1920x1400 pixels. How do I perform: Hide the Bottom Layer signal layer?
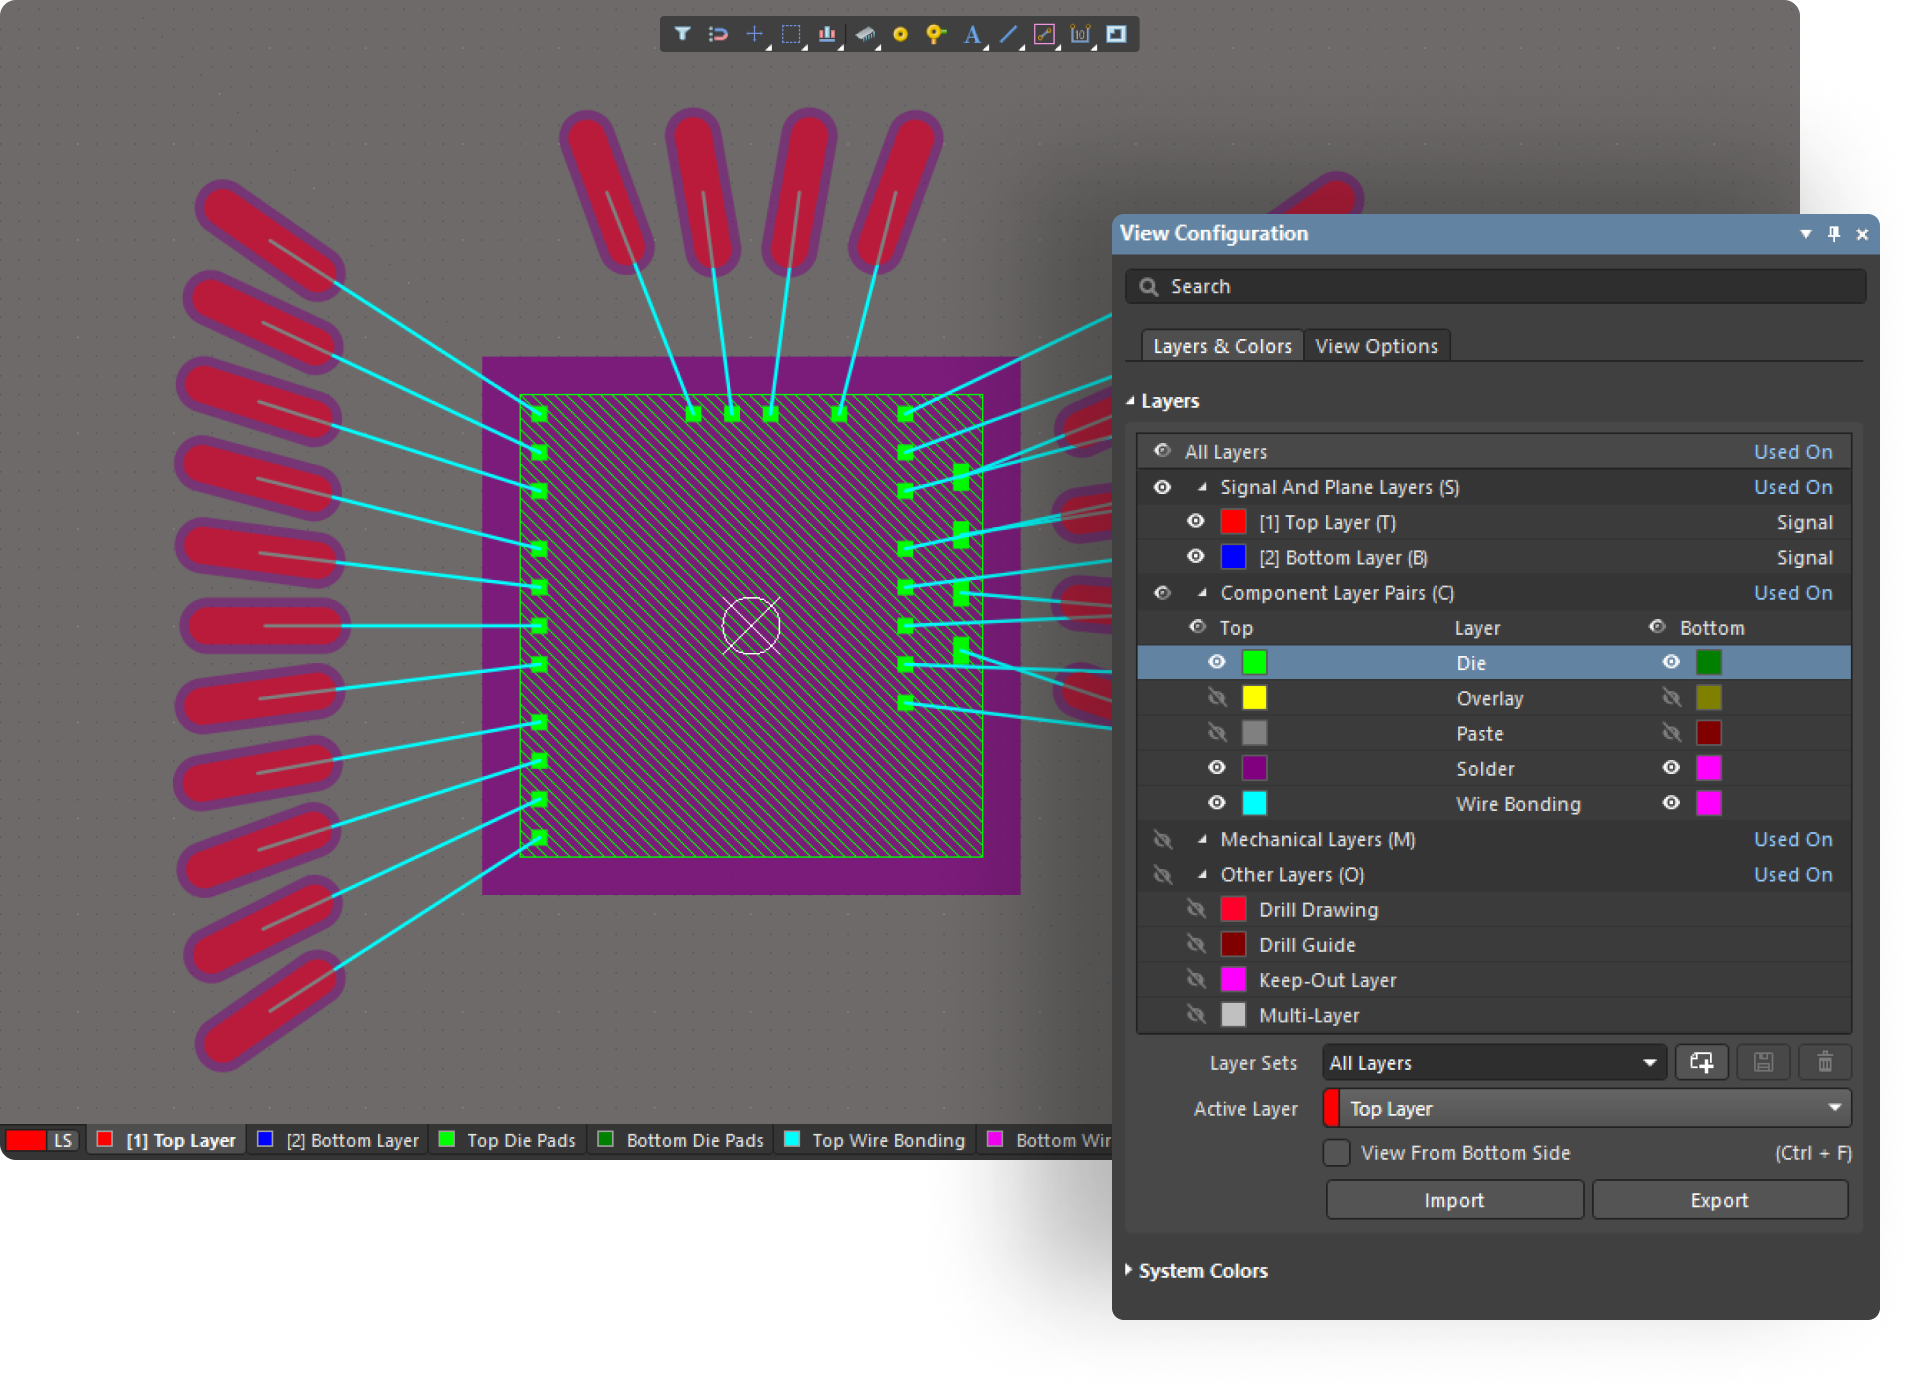point(1196,557)
